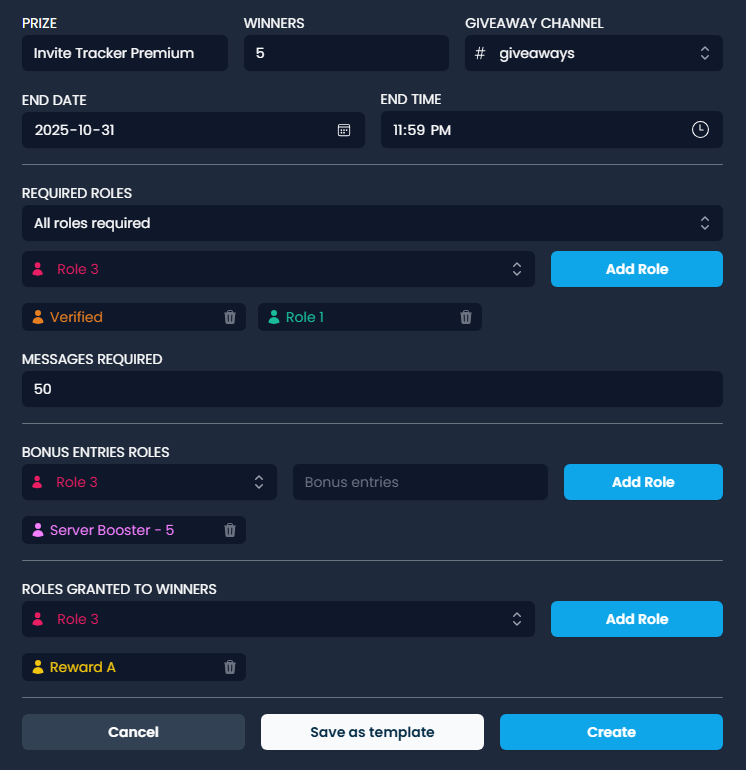Image resolution: width=746 pixels, height=770 pixels.
Task: Click Save as template
Action: [372, 732]
